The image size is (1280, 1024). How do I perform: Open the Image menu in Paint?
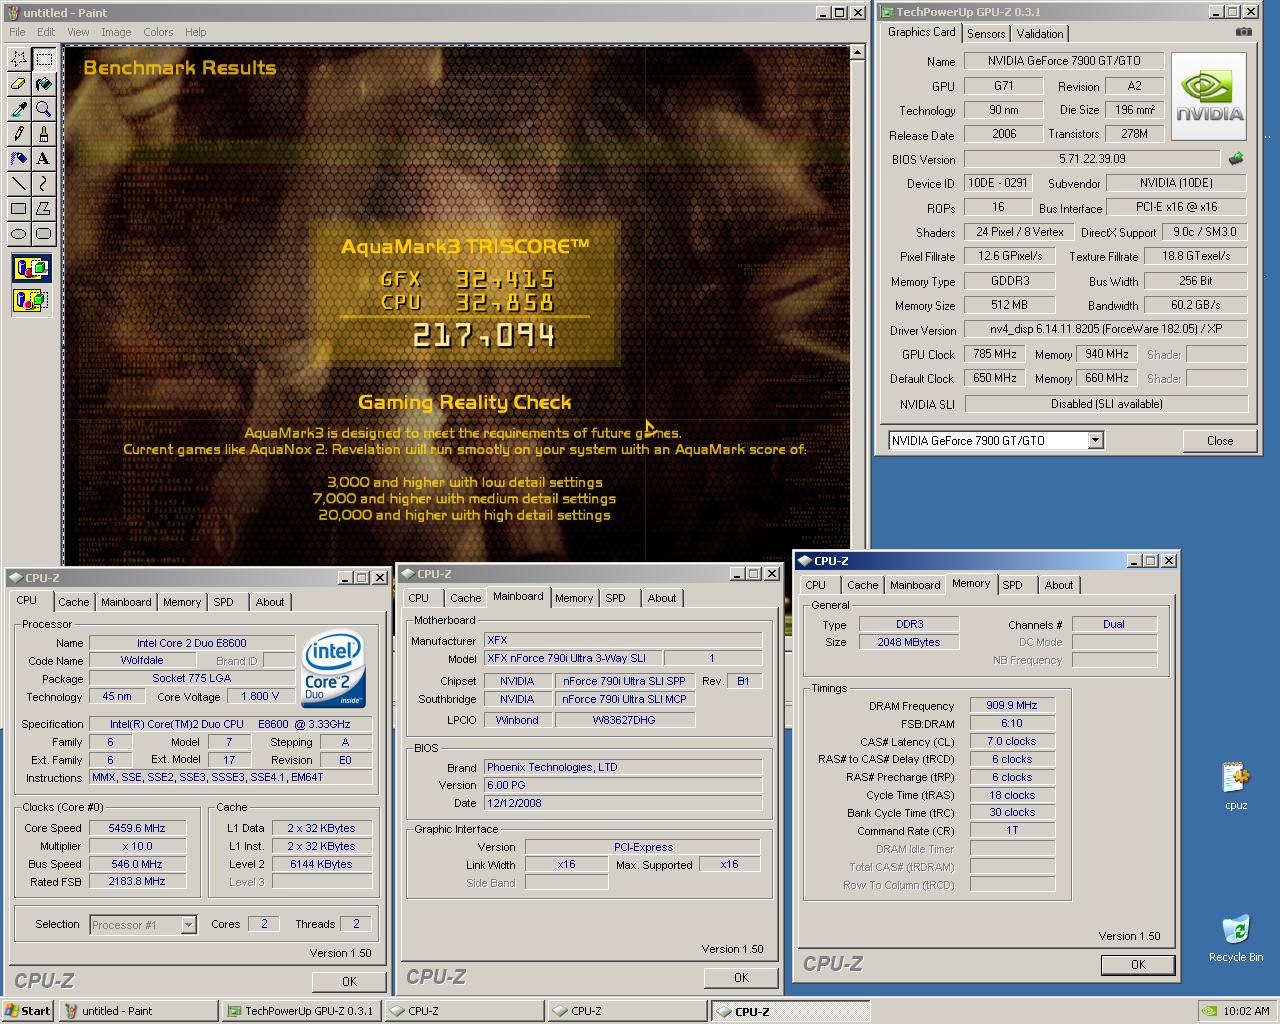(x=116, y=32)
